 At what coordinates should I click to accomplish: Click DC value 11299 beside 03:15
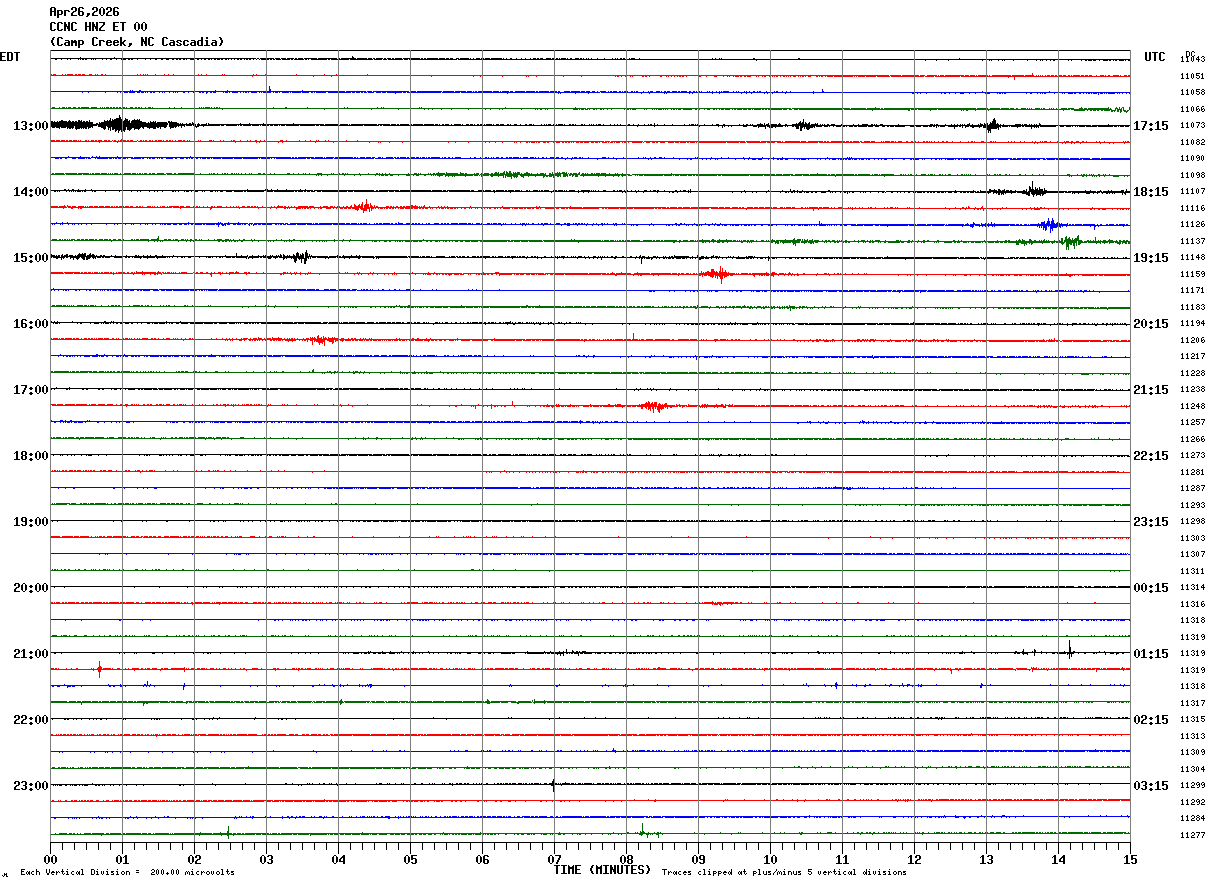pos(1192,786)
